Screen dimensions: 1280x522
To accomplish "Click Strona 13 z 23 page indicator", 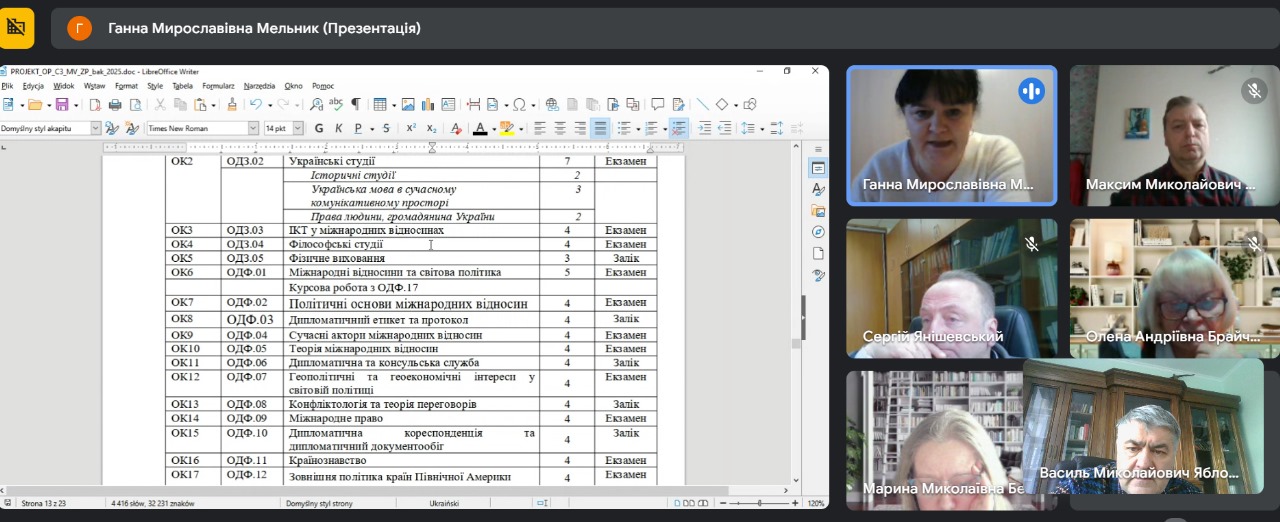I will [44, 503].
